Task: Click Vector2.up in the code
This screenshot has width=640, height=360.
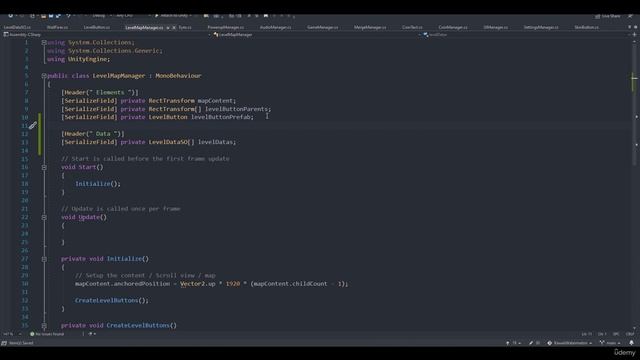Action: coord(198,284)
